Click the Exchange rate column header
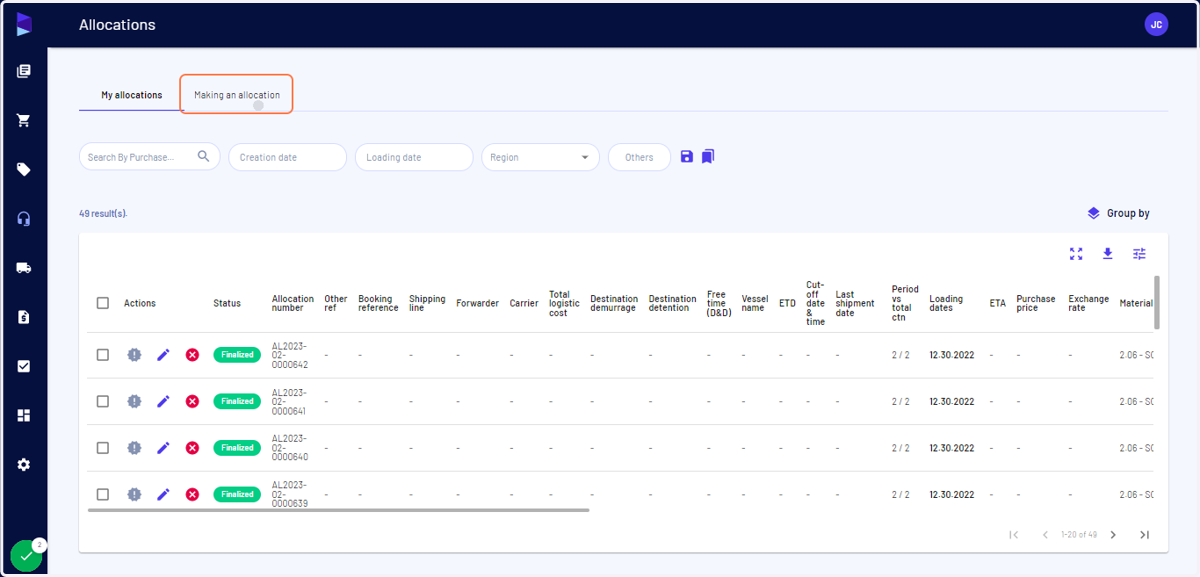This screenshot has width=1200, height=577. 1088,303
